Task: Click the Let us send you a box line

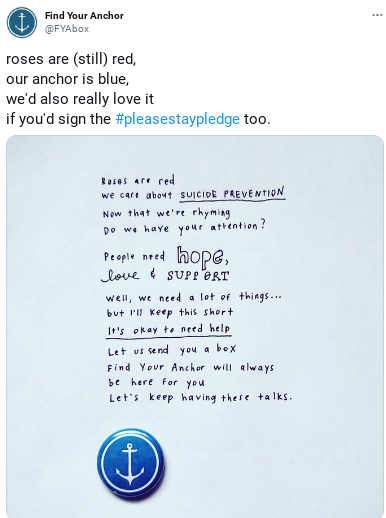Action: (172, 350)
